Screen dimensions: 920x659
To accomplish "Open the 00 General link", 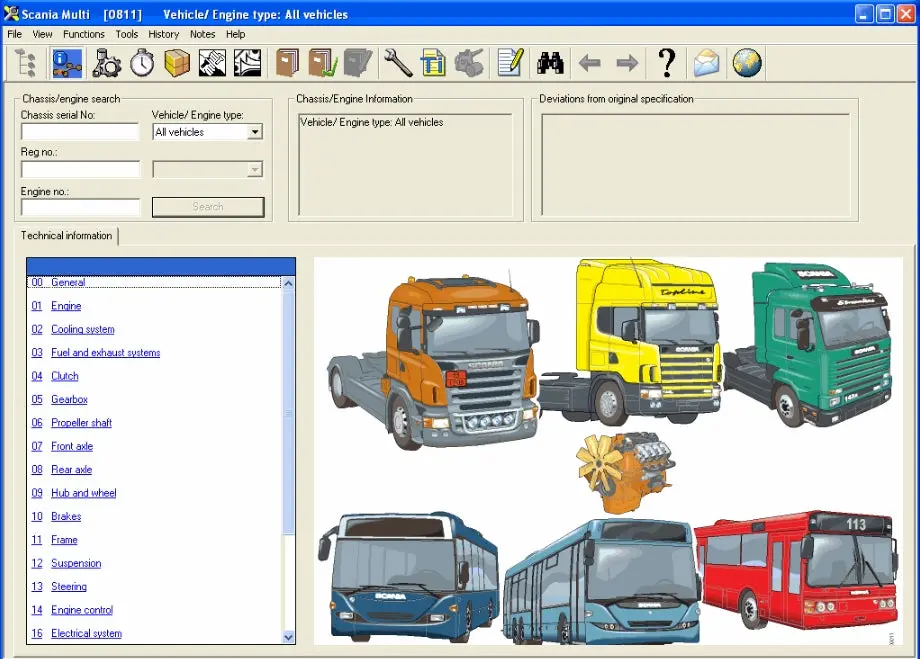I will coord(58,282).
